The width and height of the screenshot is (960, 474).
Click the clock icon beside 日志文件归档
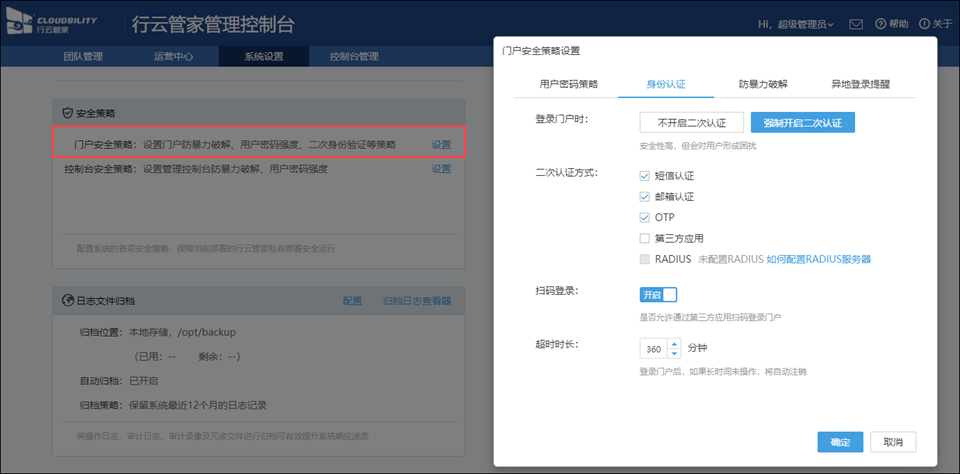click(68, 300)
